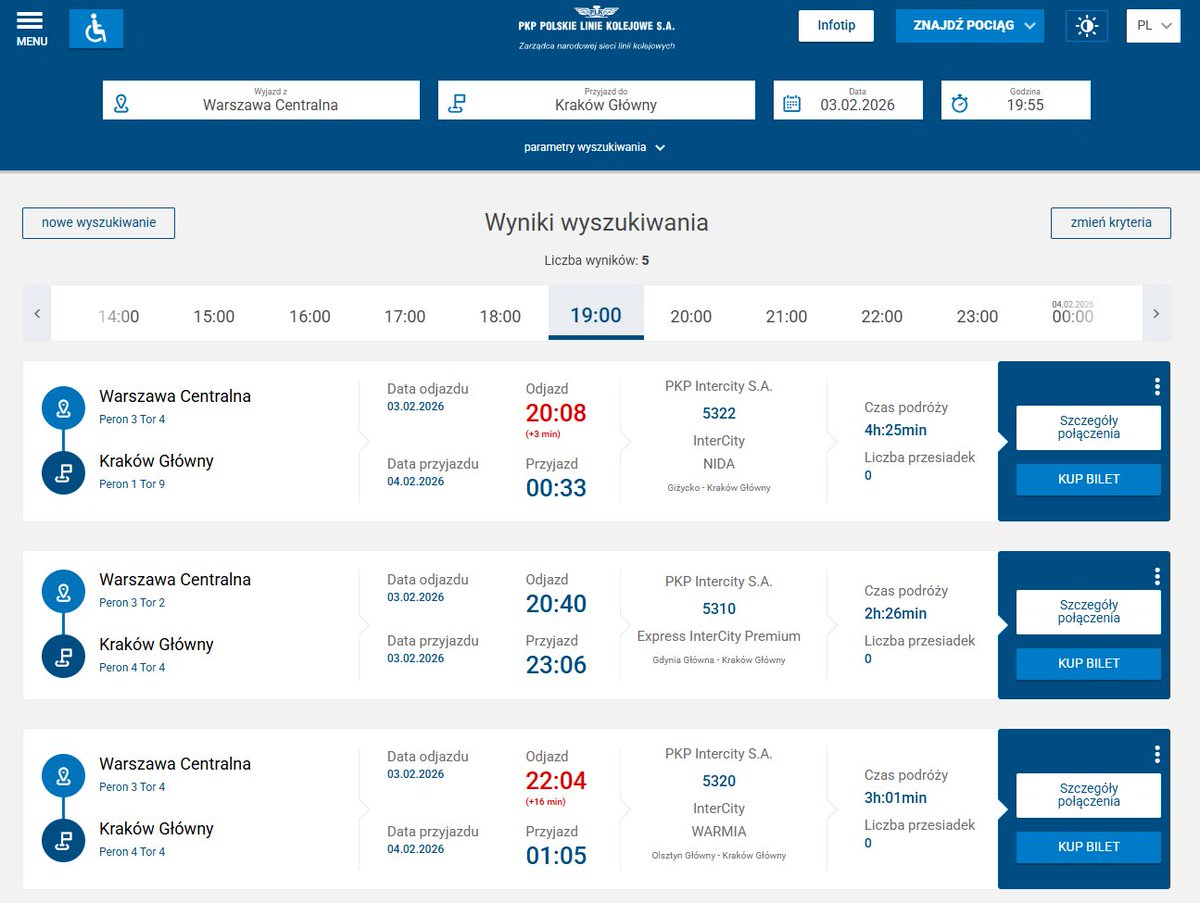The width and height of the screenshot is (1200, 903).
Task: Select the 18:00 hour tab
Action: click(500, 316)
